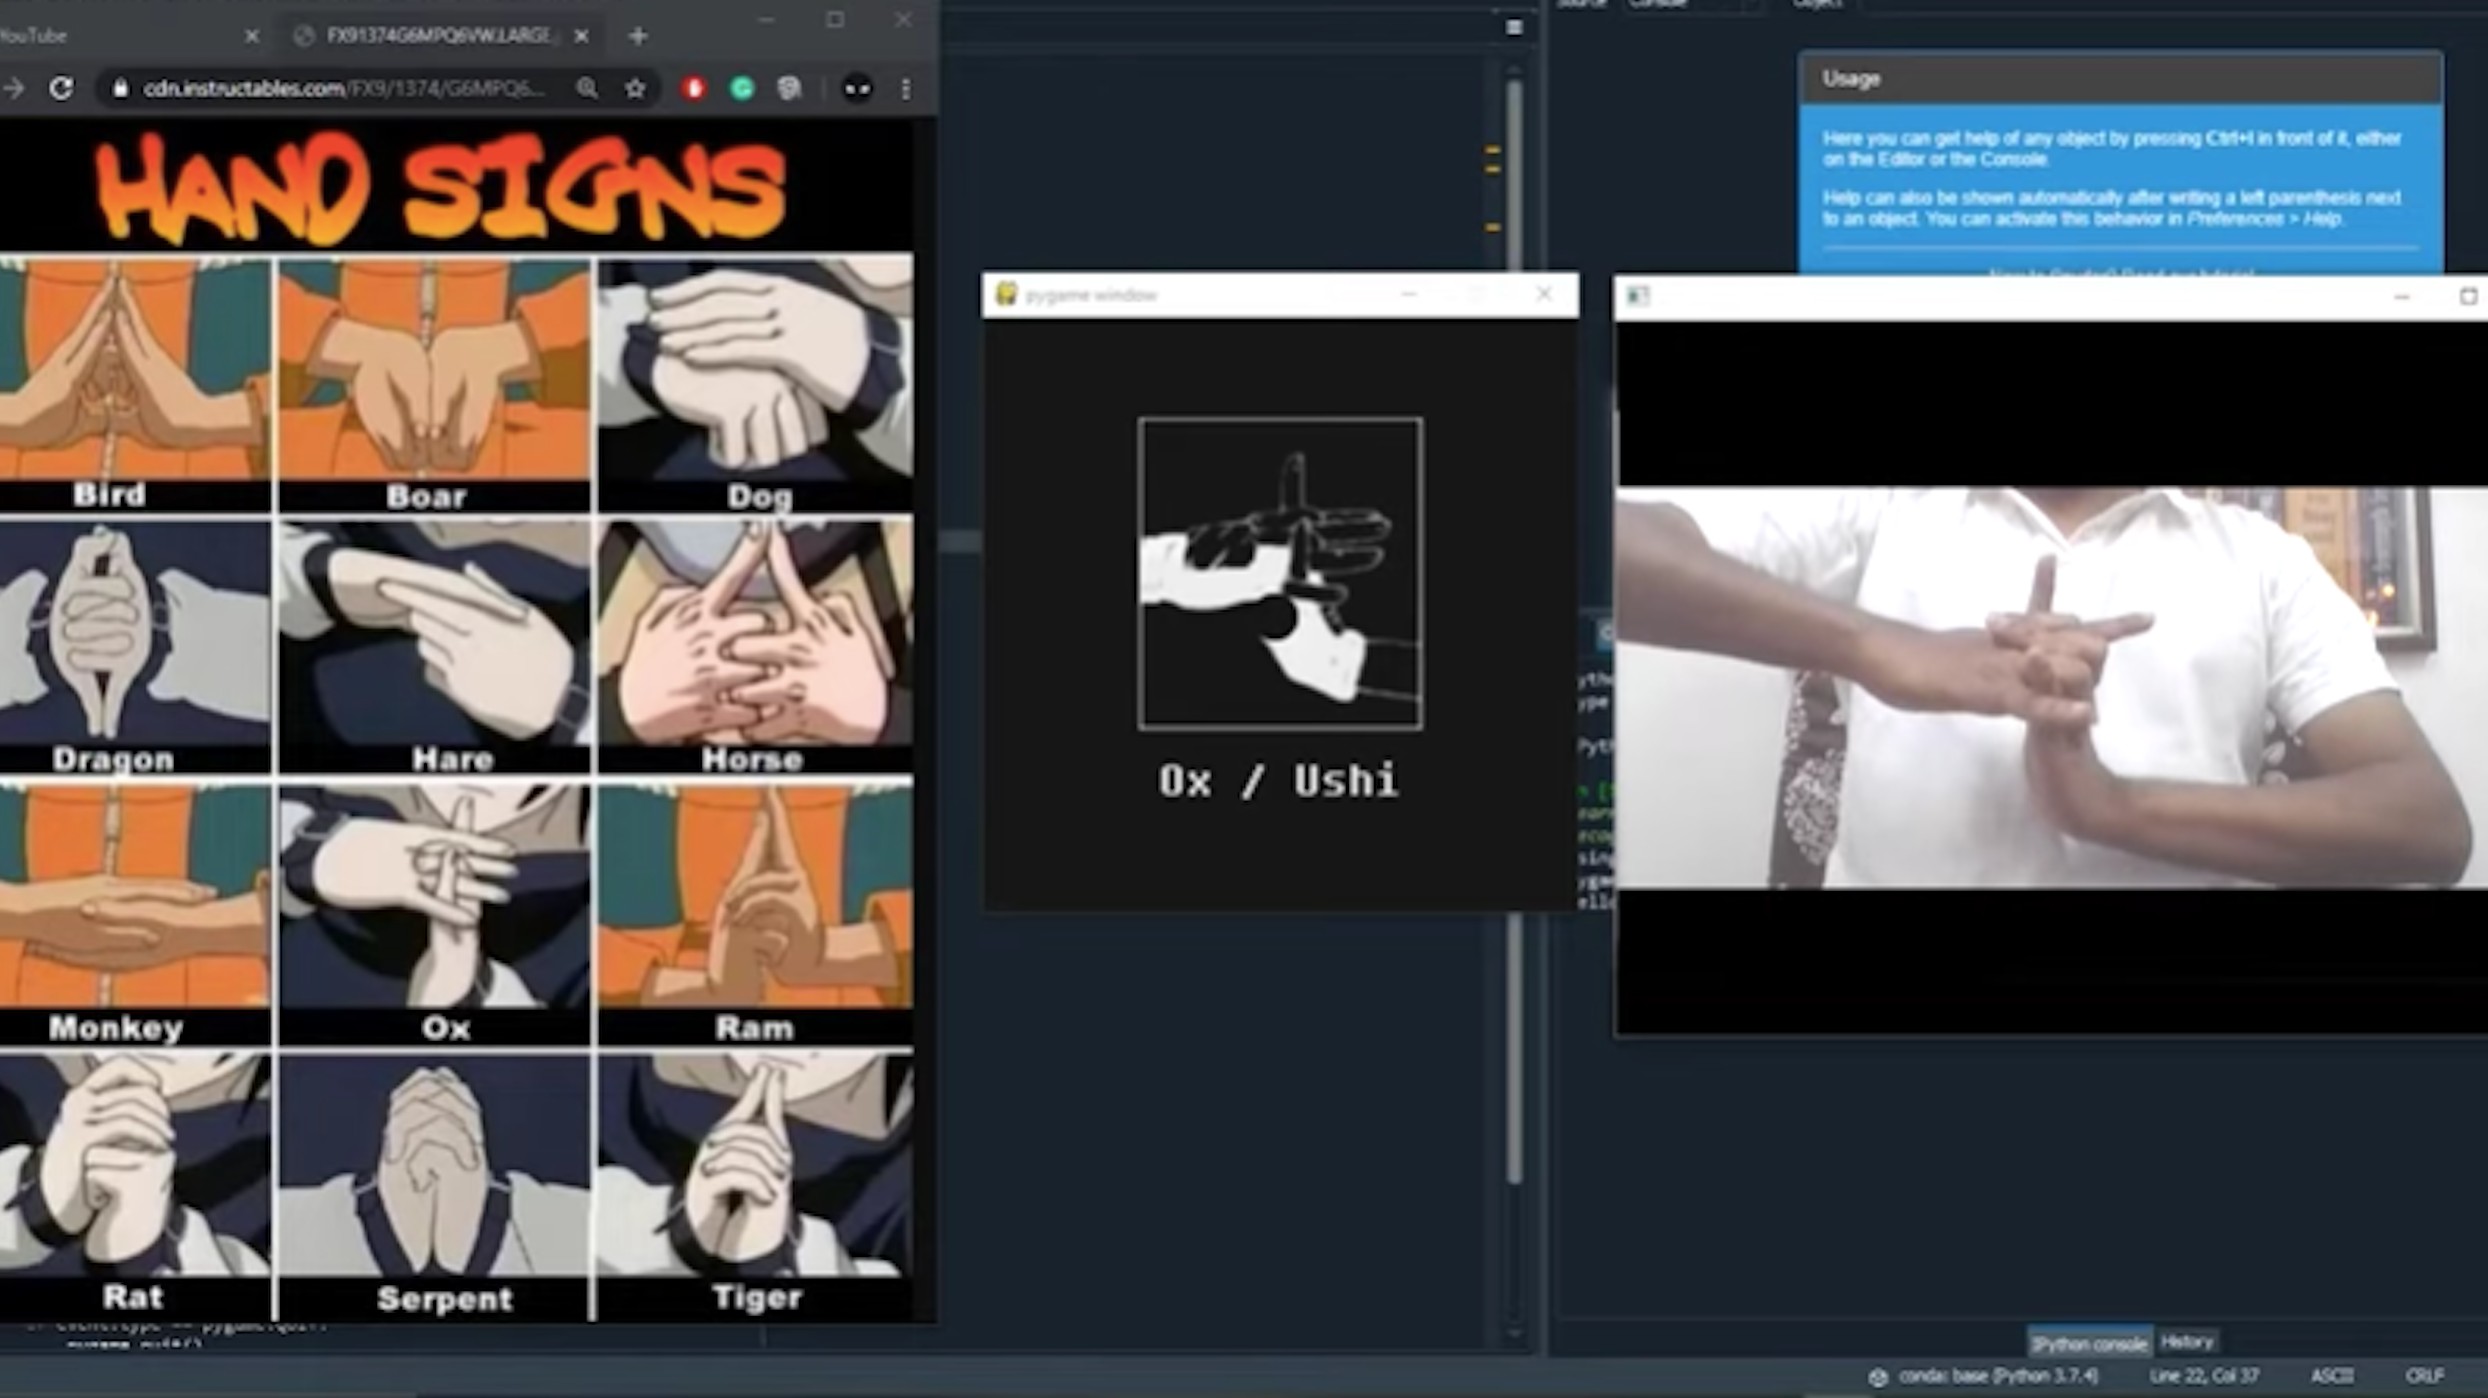Click the webcam window title icon
Viewport: 2488px width, 1398px height.
(x=1637, y=296)
